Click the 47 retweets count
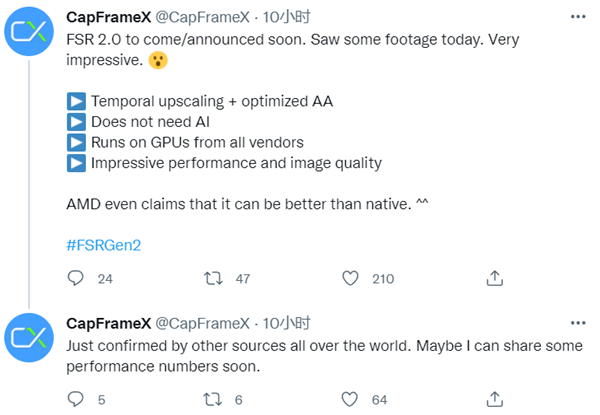 [242, 278]
